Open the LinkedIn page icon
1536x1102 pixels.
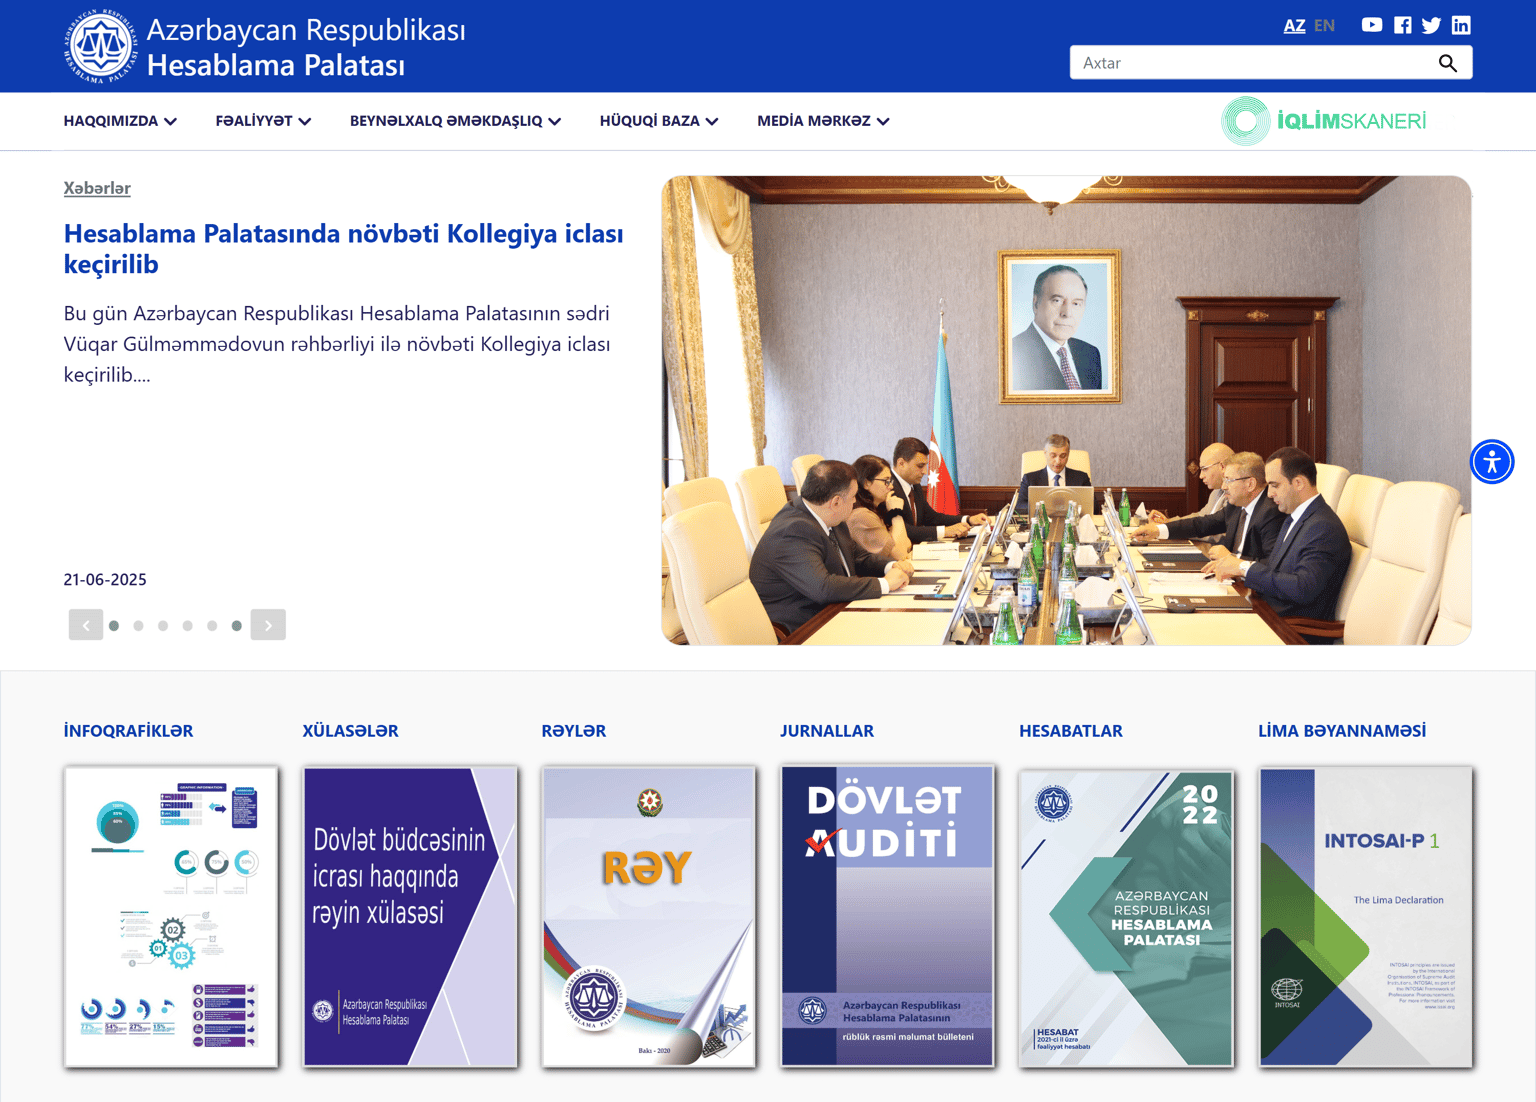[x=1461, y=25]
